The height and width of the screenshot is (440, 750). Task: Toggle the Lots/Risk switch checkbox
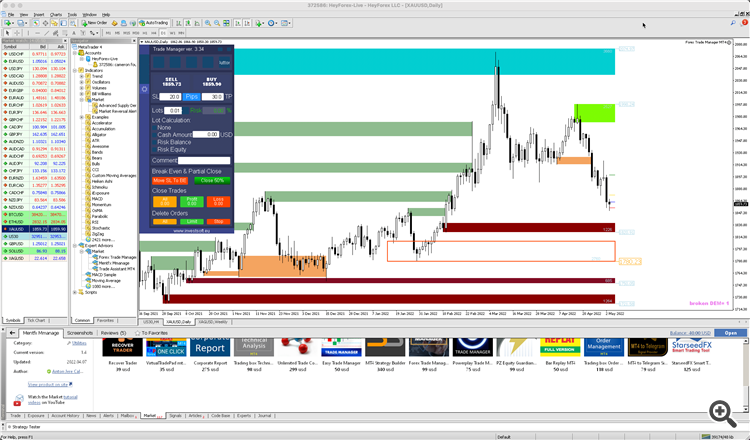click(186, 110)
